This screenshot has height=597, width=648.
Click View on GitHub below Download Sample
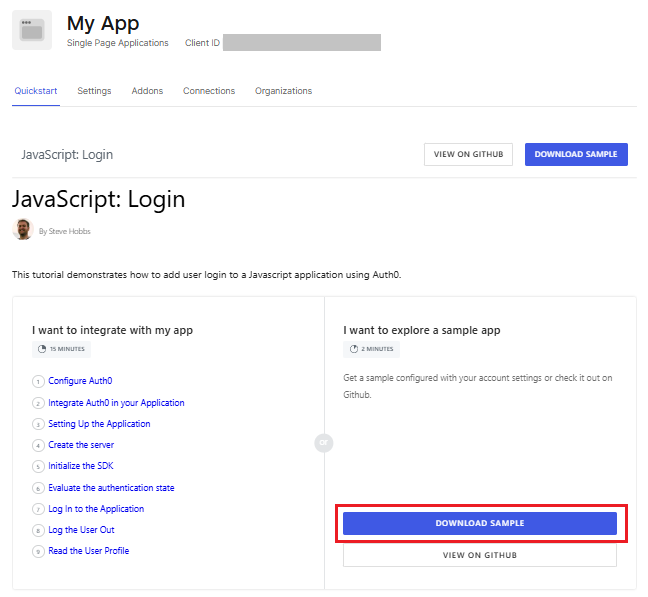coord(480,555)
